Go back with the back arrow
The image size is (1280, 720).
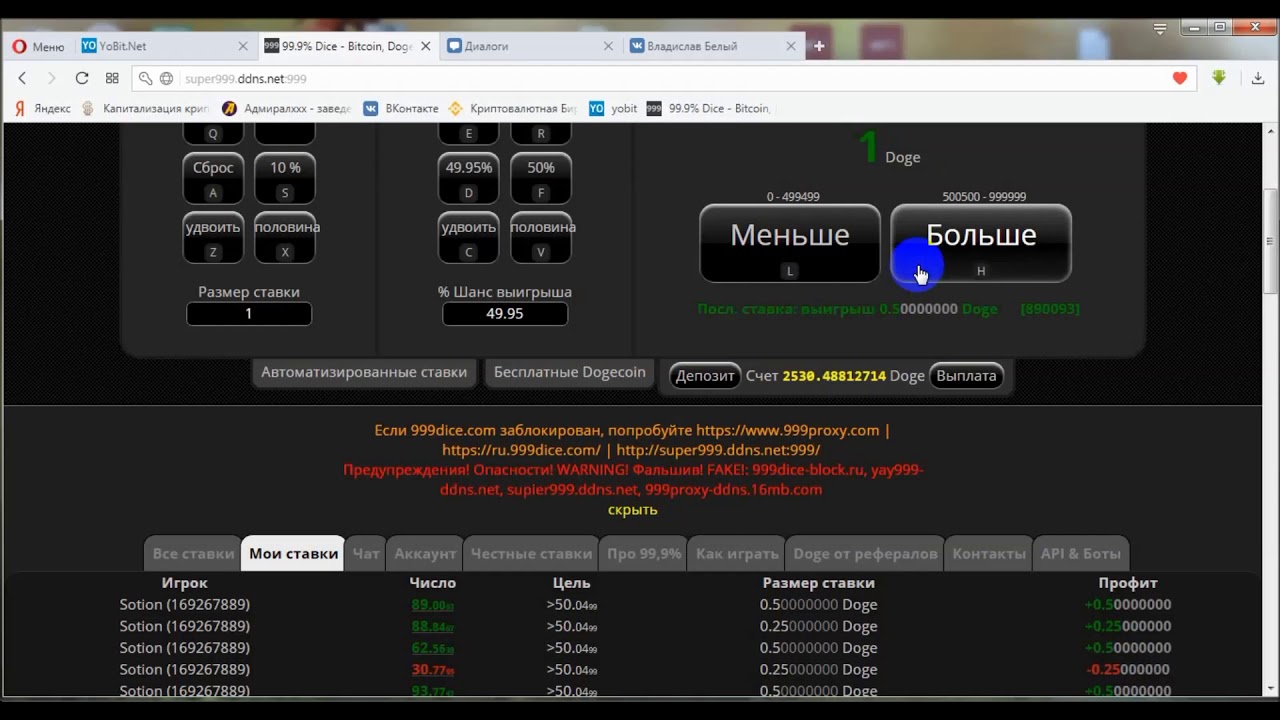pyautogui.click(x=22, y=78)
